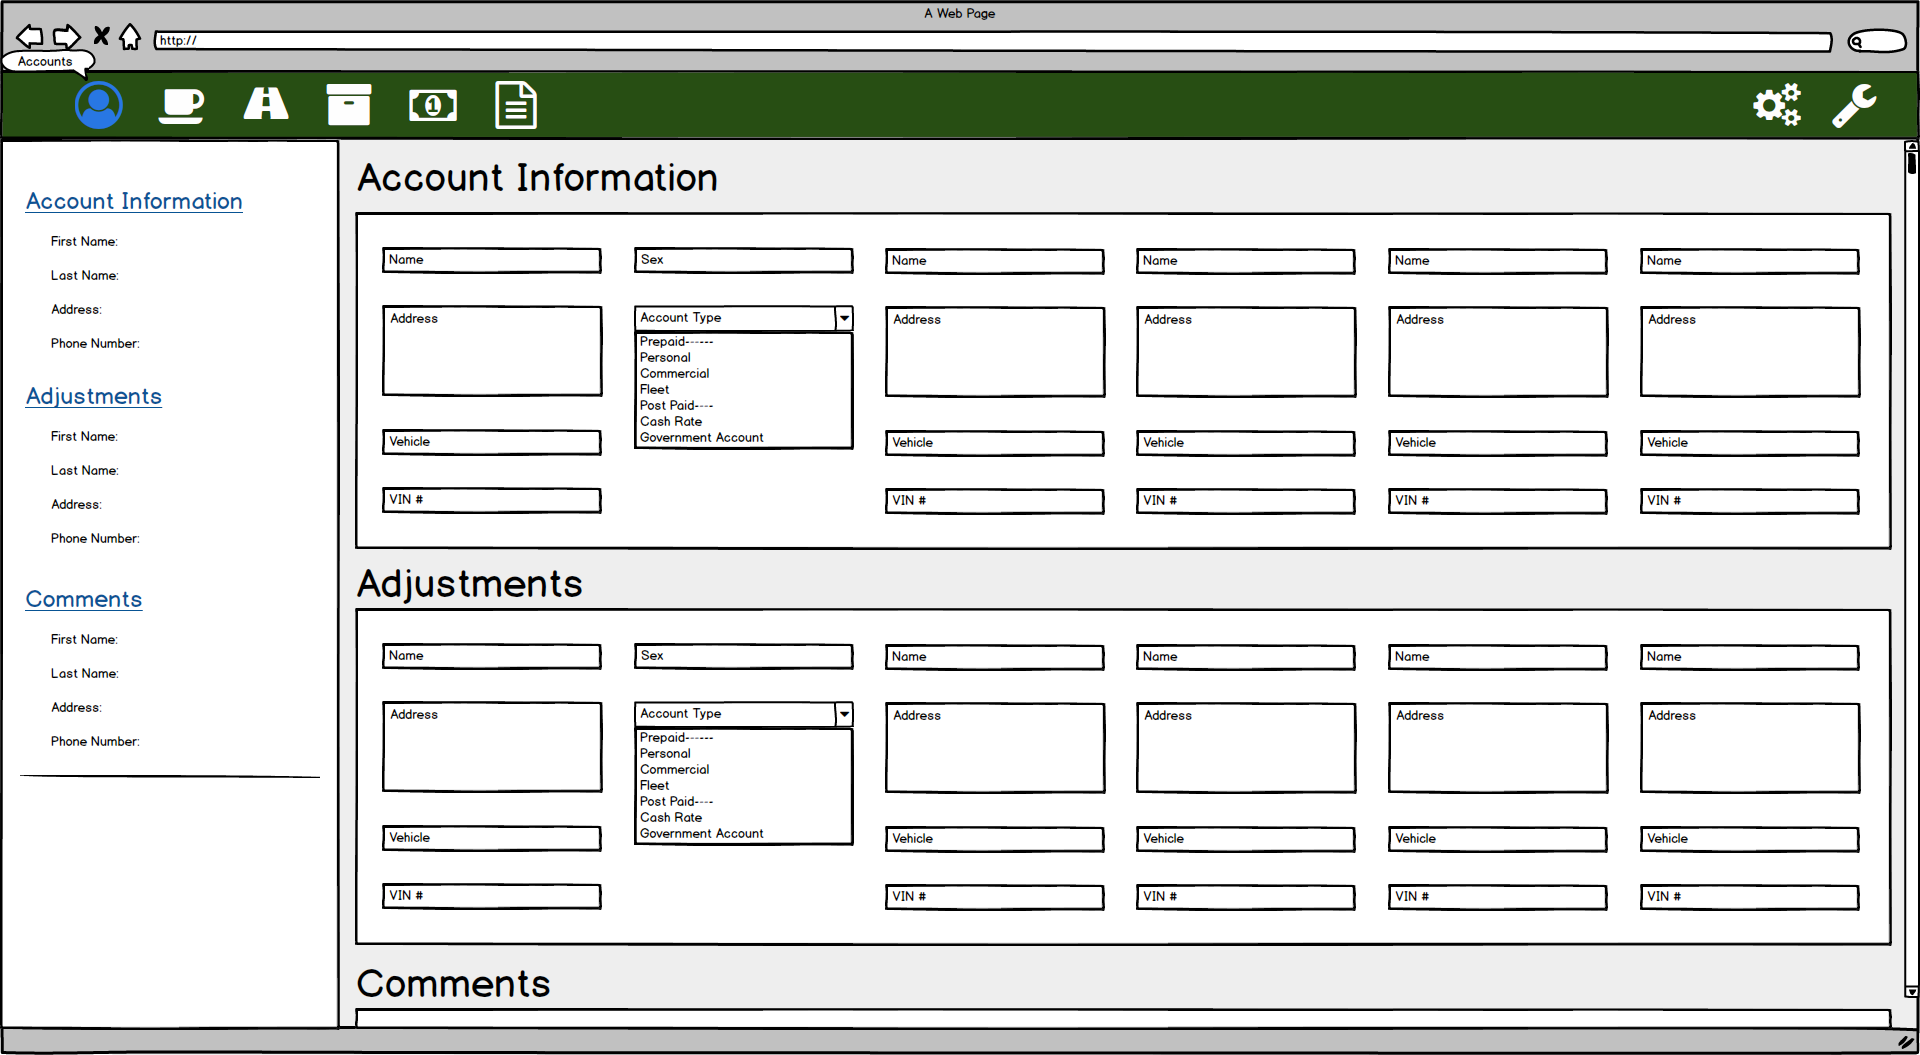Click last-column Address box in Adjustments
The image size is (1920, 1055).
1750,748
